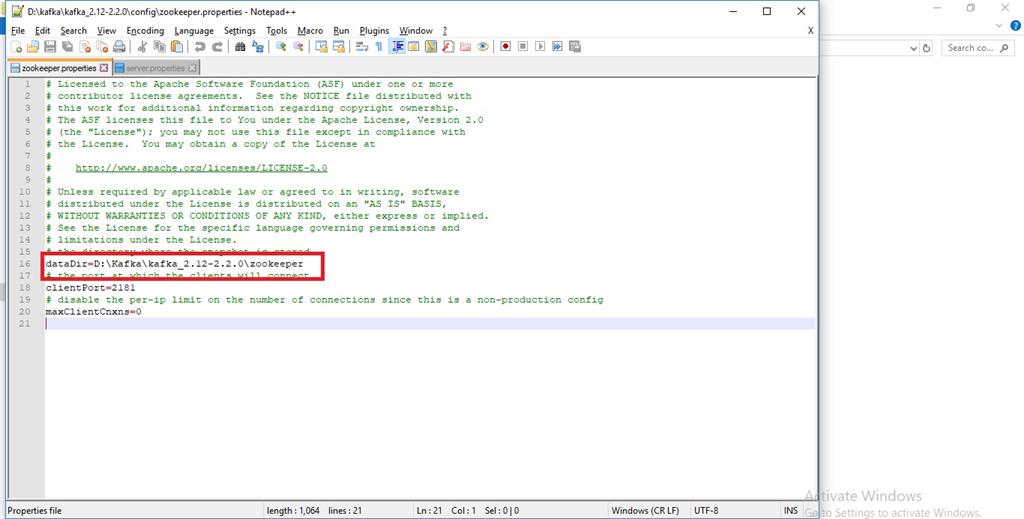This screenshot has height=519, width=1024.
Task: Click the New file toolbar icon
Action: [17, 47]
